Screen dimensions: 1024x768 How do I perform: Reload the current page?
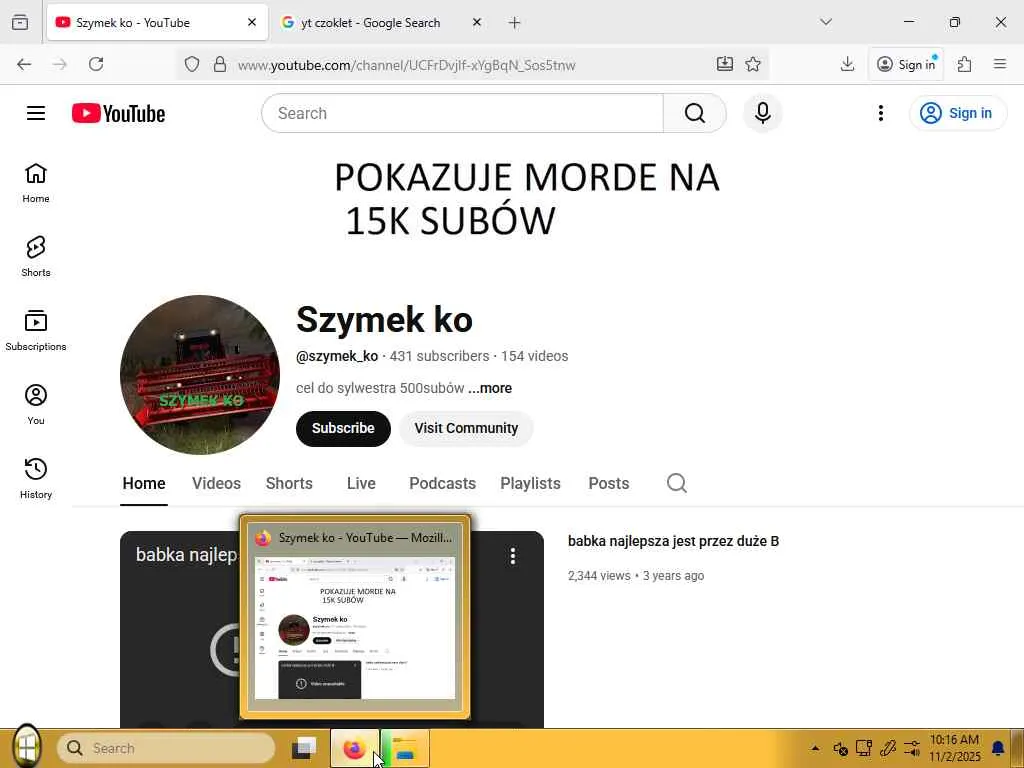click(96, 64)
